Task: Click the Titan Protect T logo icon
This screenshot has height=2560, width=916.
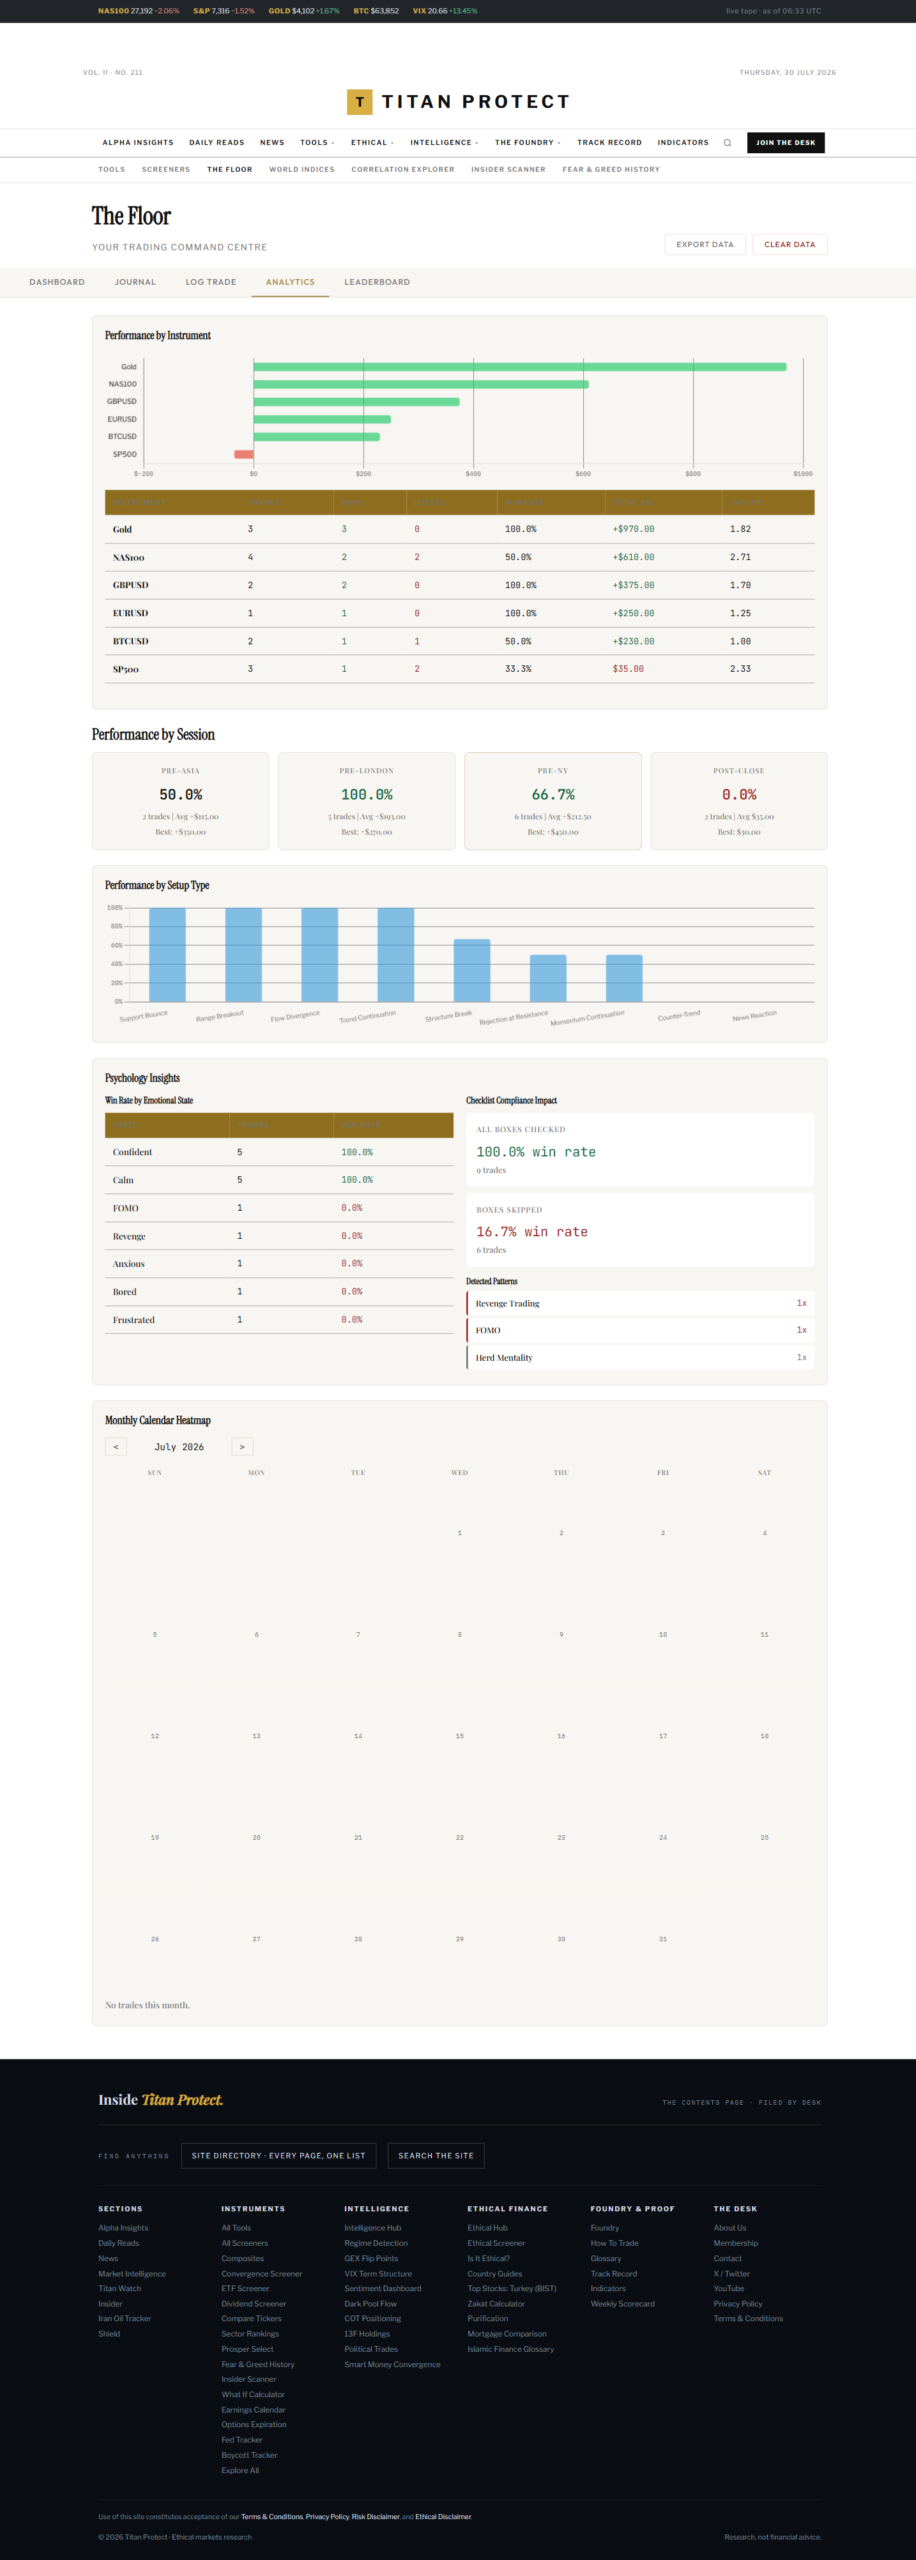Action: pos(359,102)
